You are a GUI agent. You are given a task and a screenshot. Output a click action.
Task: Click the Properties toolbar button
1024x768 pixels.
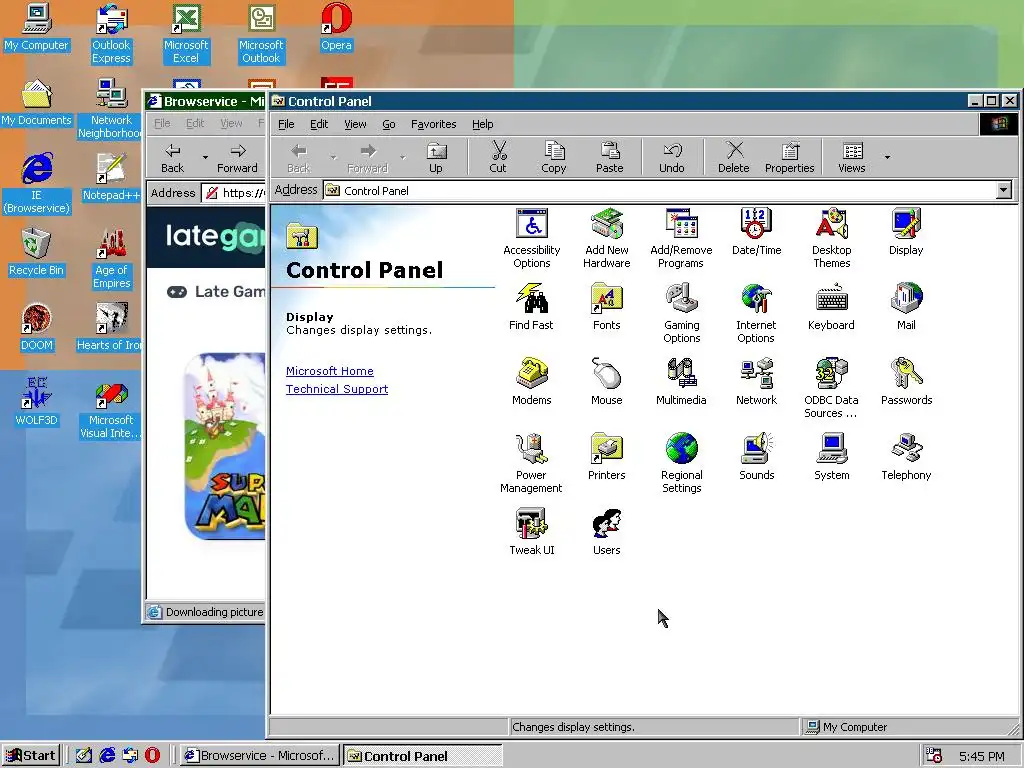790,158
